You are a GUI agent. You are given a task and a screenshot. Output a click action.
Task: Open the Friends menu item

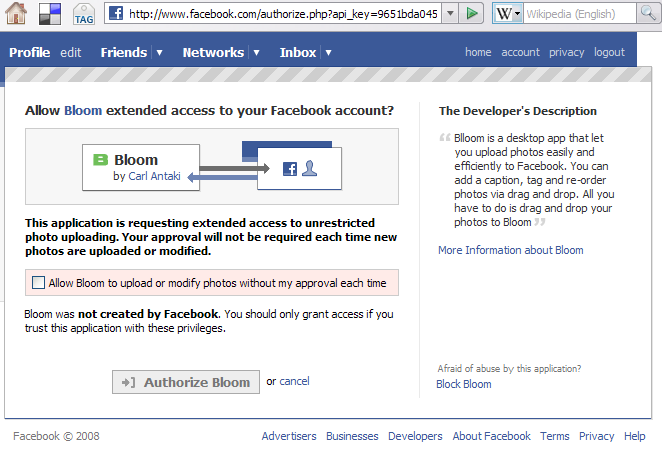pyautogui.click(x=124, y=52)
